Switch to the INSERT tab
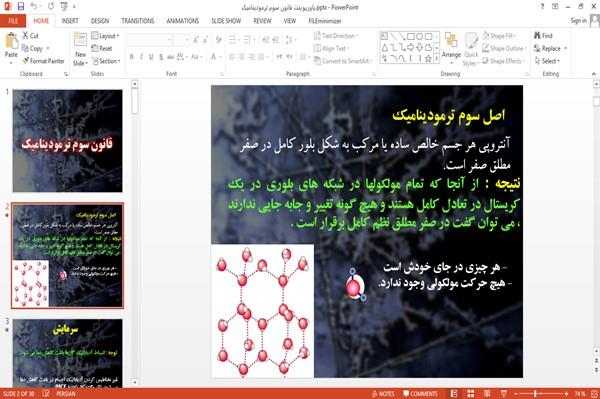This screenshot has height=399, width=600. [70, 21]
